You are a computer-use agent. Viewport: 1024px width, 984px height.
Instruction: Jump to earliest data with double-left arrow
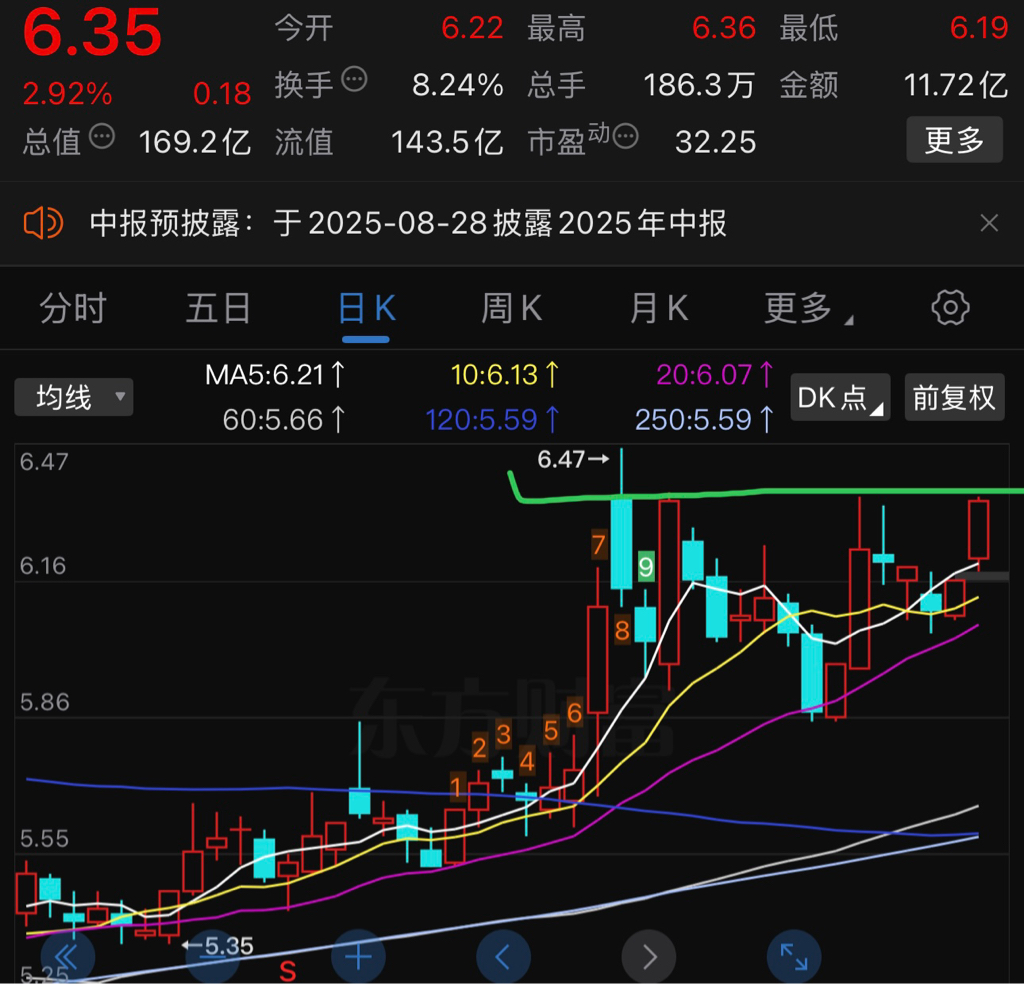(x=67, y=957)
